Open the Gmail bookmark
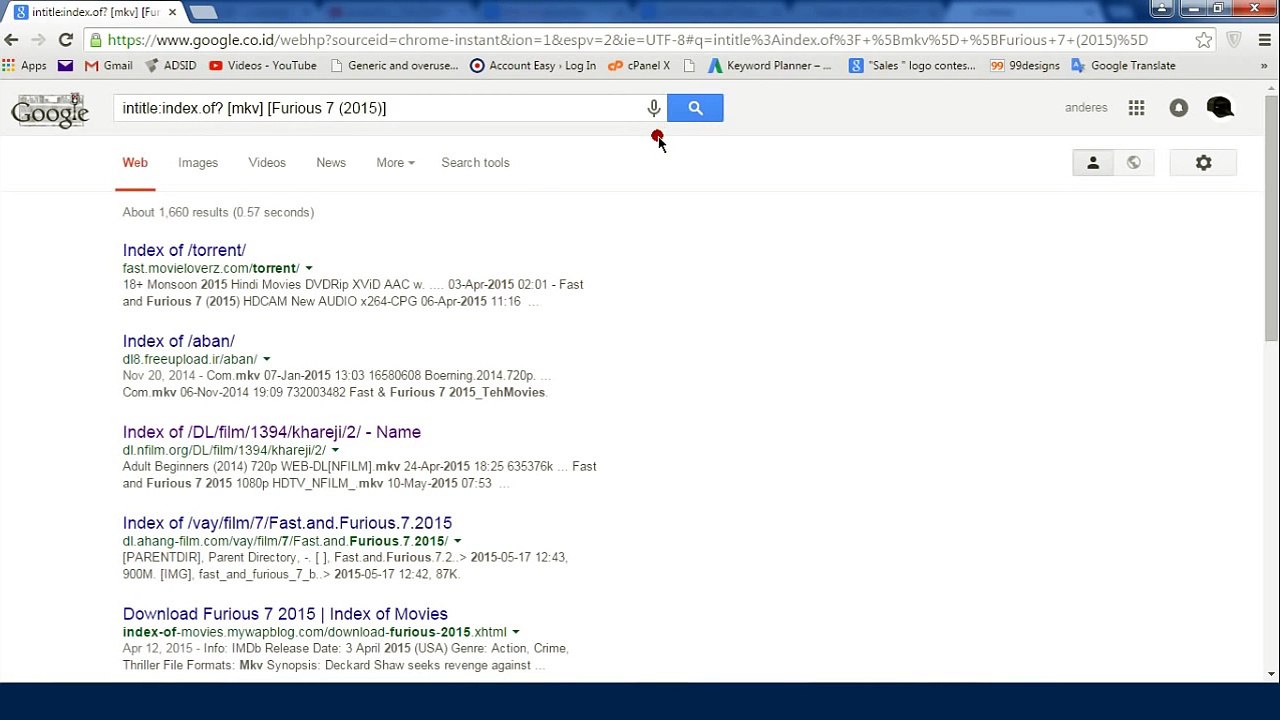 109,66
